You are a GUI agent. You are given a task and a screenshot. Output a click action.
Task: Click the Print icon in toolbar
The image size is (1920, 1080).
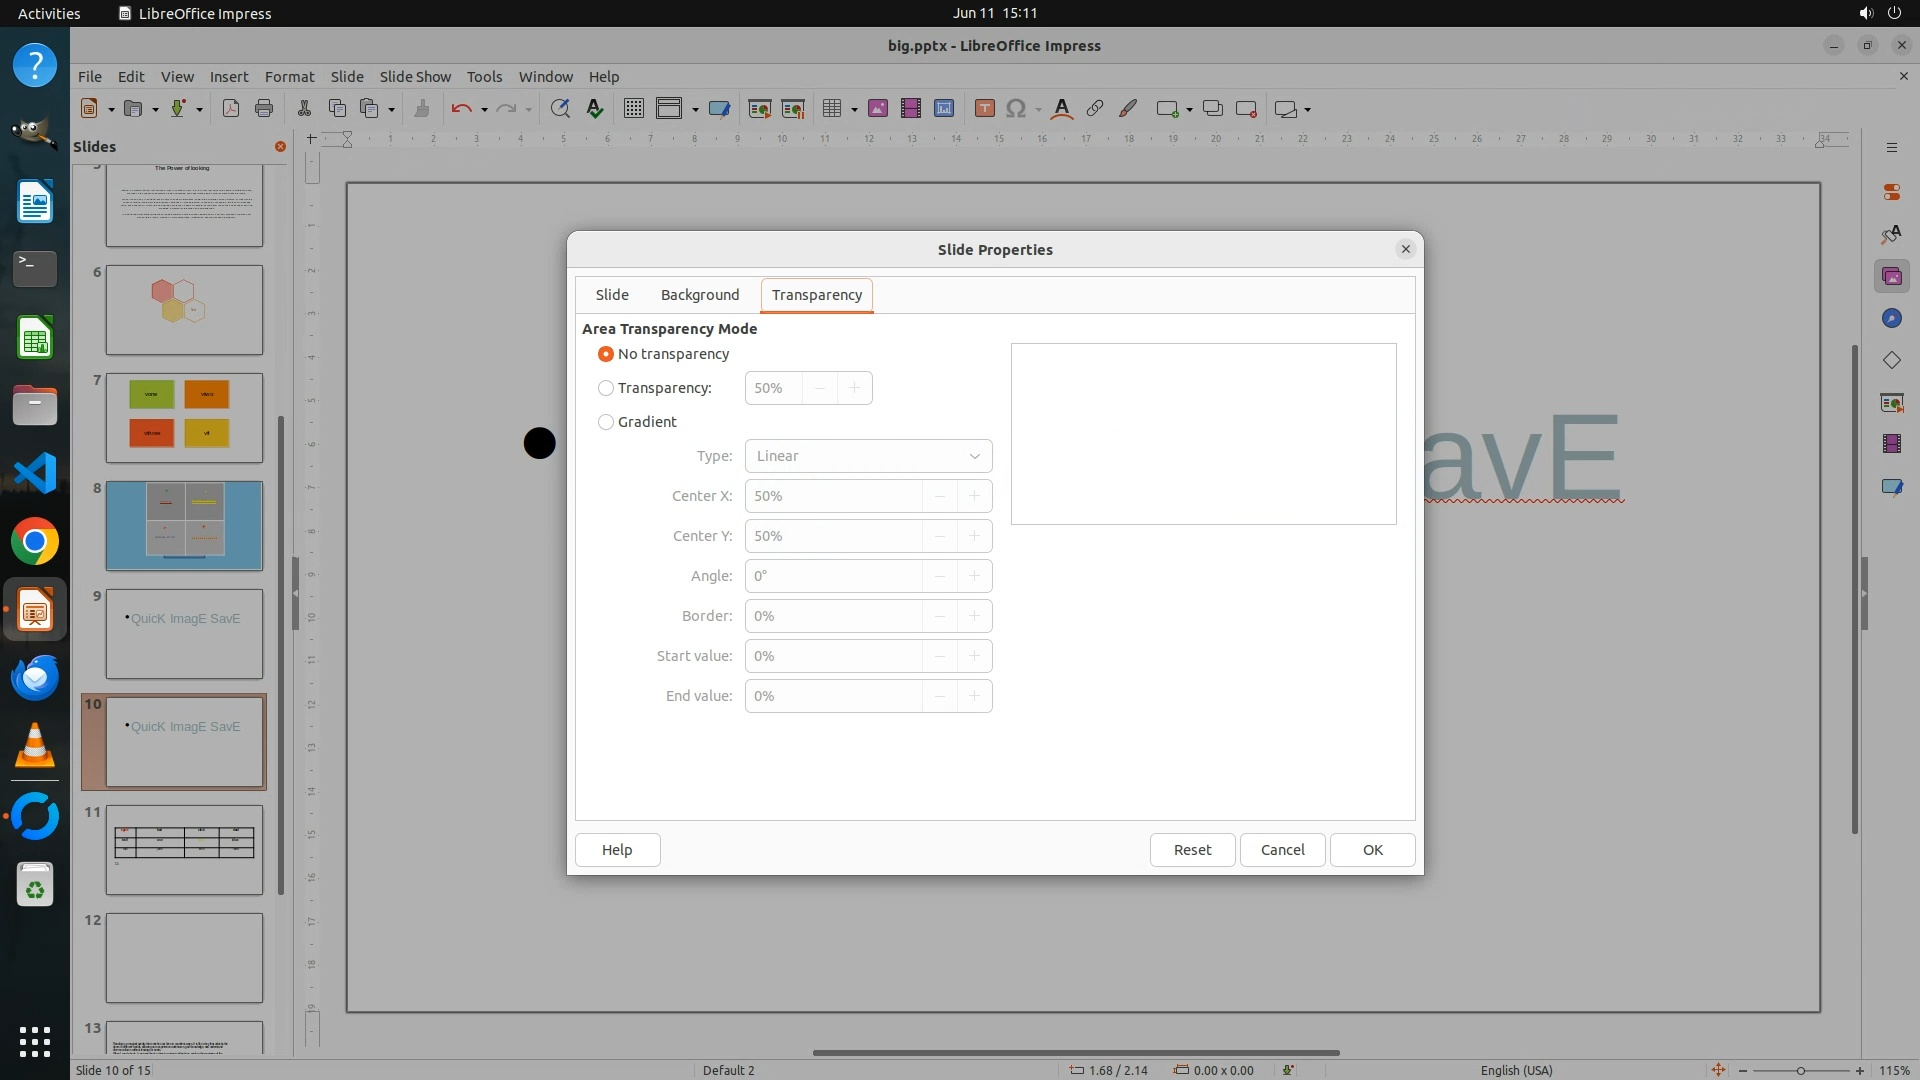pos(264,109)
